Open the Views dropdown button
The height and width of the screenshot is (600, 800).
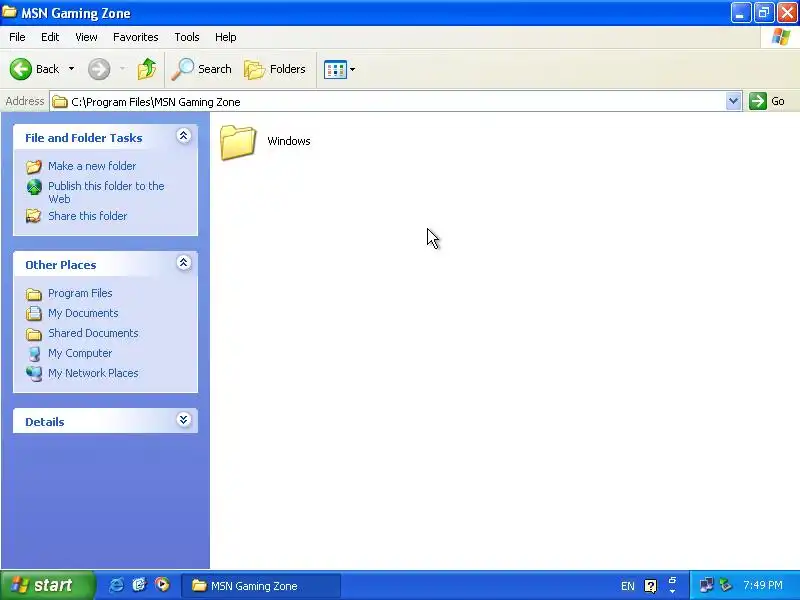pos(340,69)
